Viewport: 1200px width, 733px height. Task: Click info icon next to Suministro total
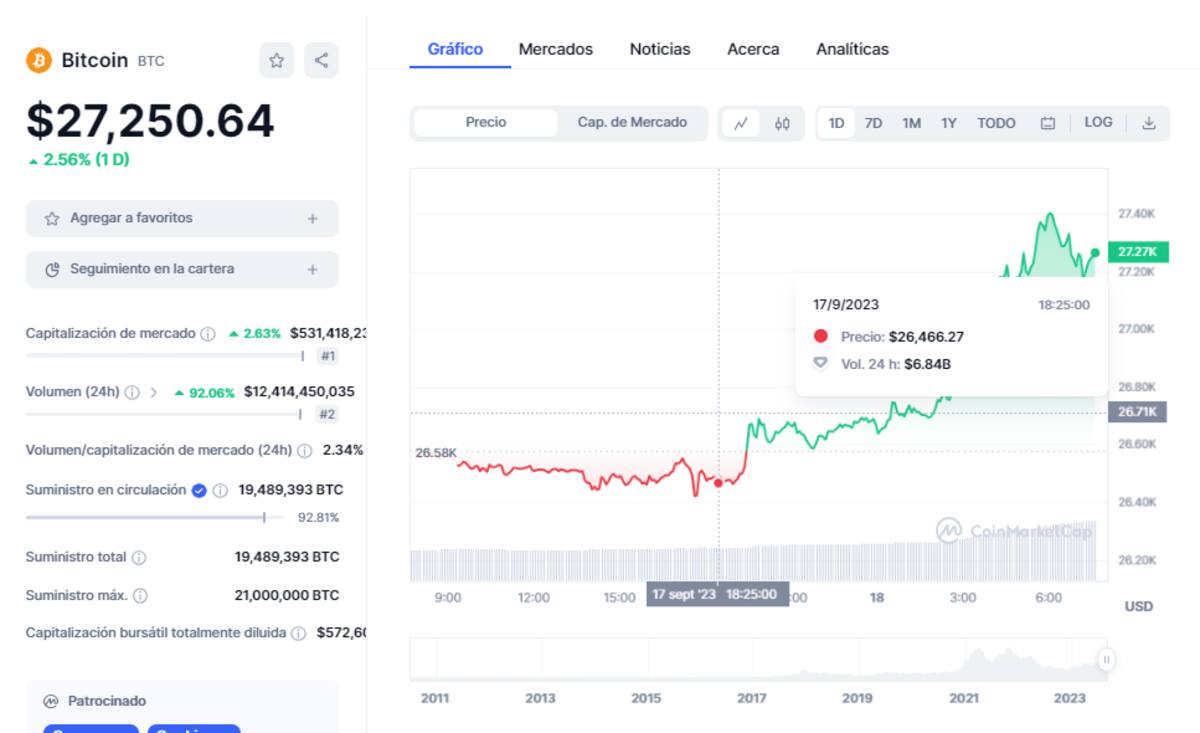139,557
